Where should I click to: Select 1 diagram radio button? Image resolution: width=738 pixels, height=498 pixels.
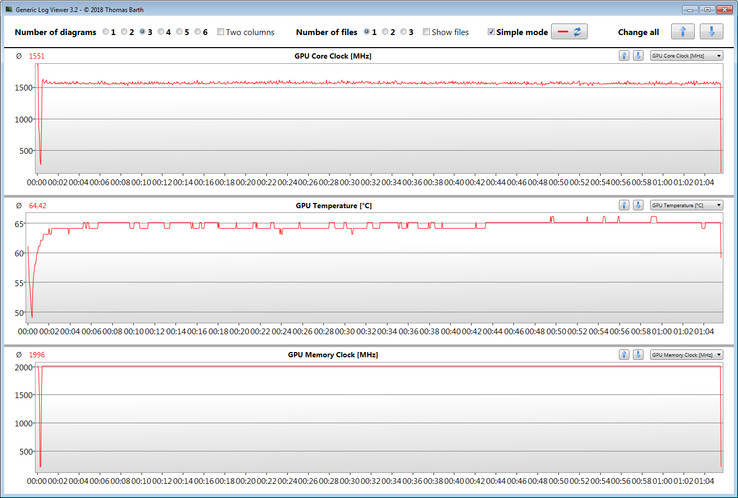[x=106, y=32]
